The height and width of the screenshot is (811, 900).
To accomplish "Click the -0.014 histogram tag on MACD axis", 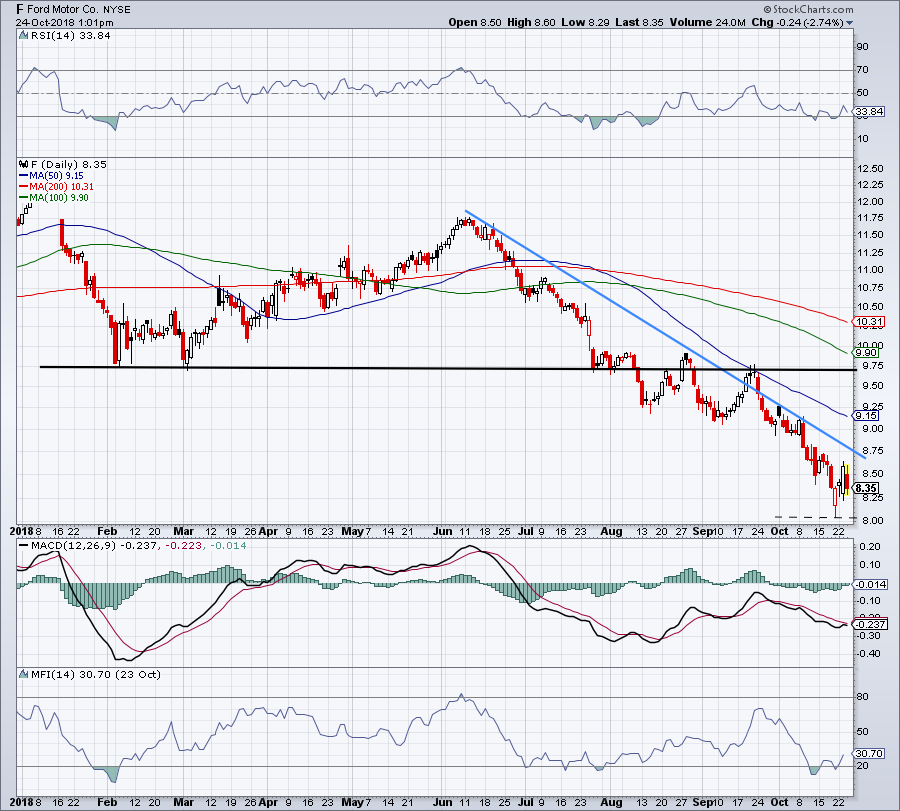I will [x=871, y=585].
